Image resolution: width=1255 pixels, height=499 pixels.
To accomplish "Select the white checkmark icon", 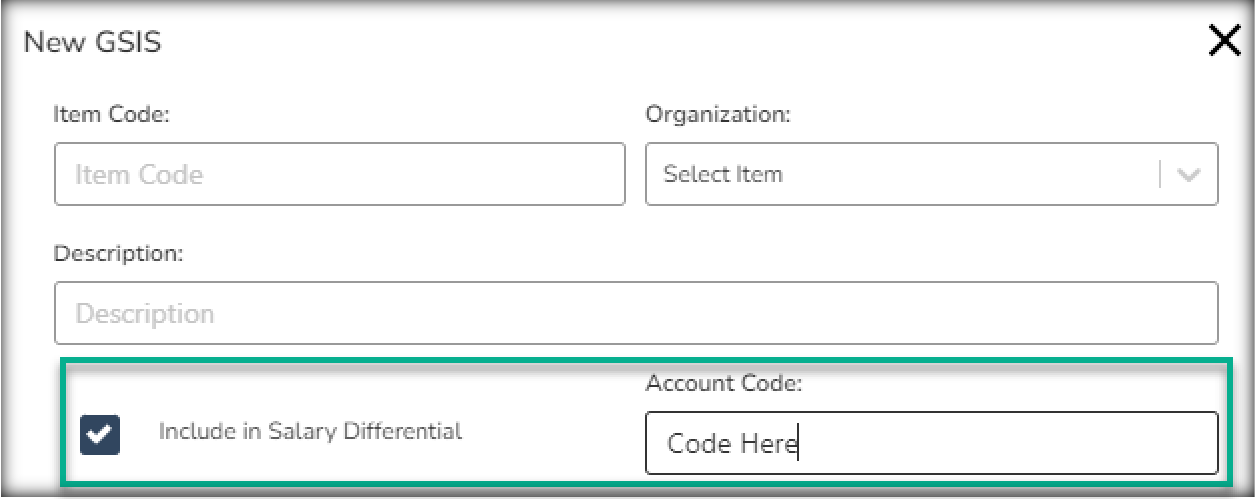I will 100,434.
